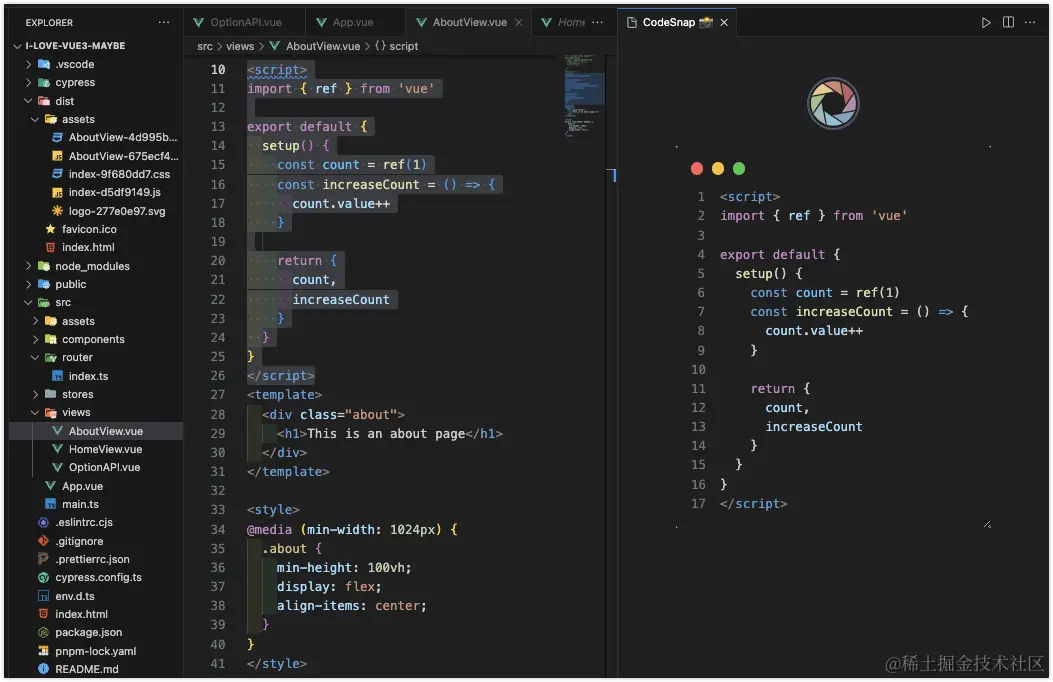Image resolution: width=1053 pixels, height=682 pixels.
Task: Click the src breadcrumb segment
Action: [x=205, y=46]
